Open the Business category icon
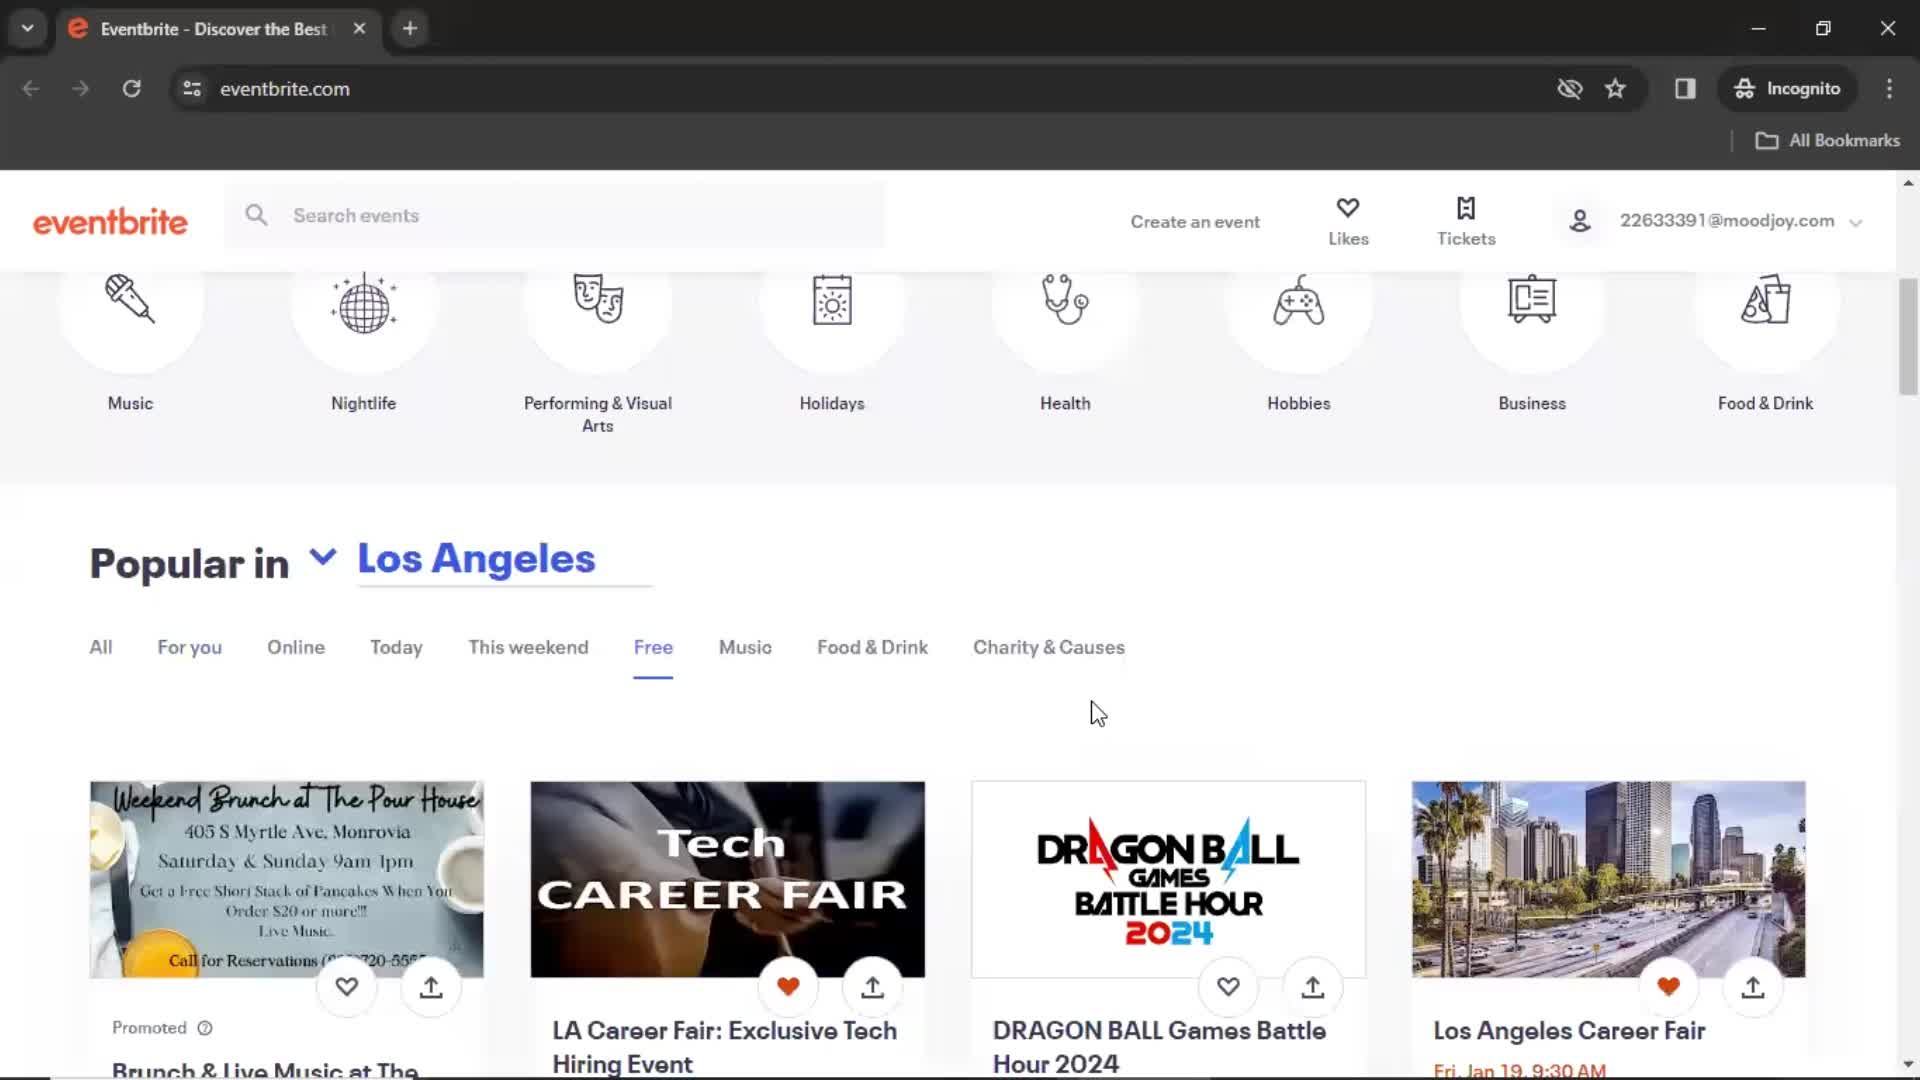This screenshot has height=1080, width=1920. point(1532,299)
